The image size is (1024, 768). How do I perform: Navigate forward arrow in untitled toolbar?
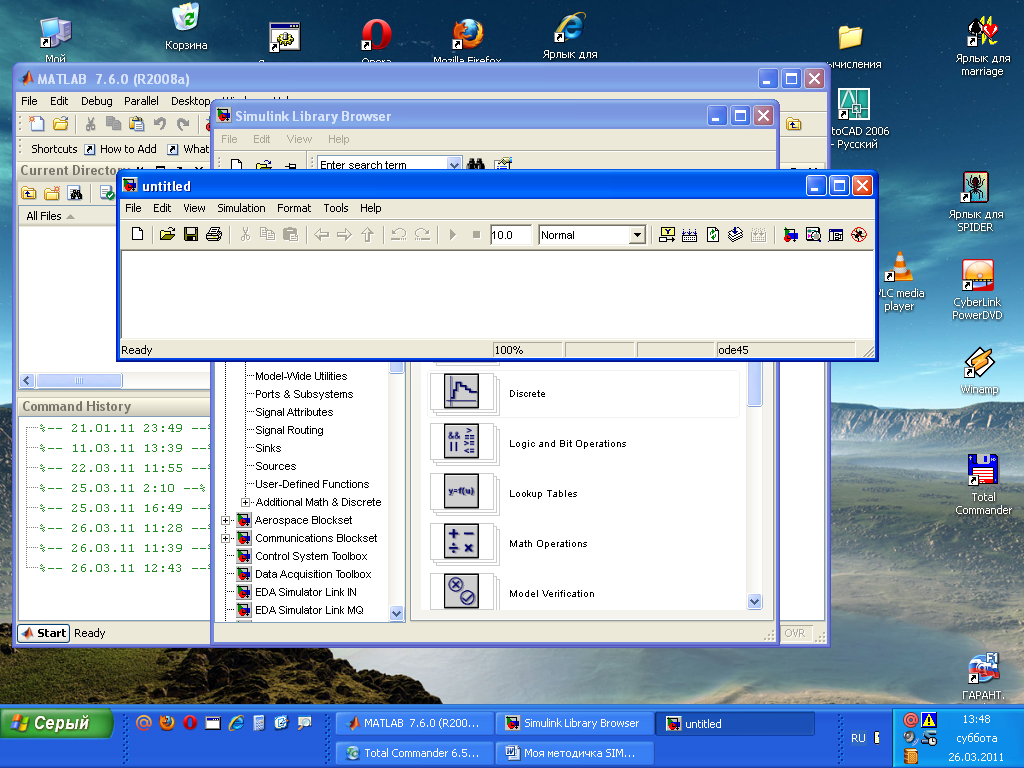[x=344, y=234]
